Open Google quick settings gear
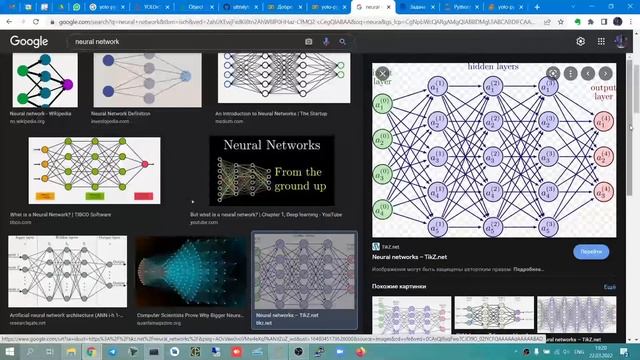 click(580, 41)
